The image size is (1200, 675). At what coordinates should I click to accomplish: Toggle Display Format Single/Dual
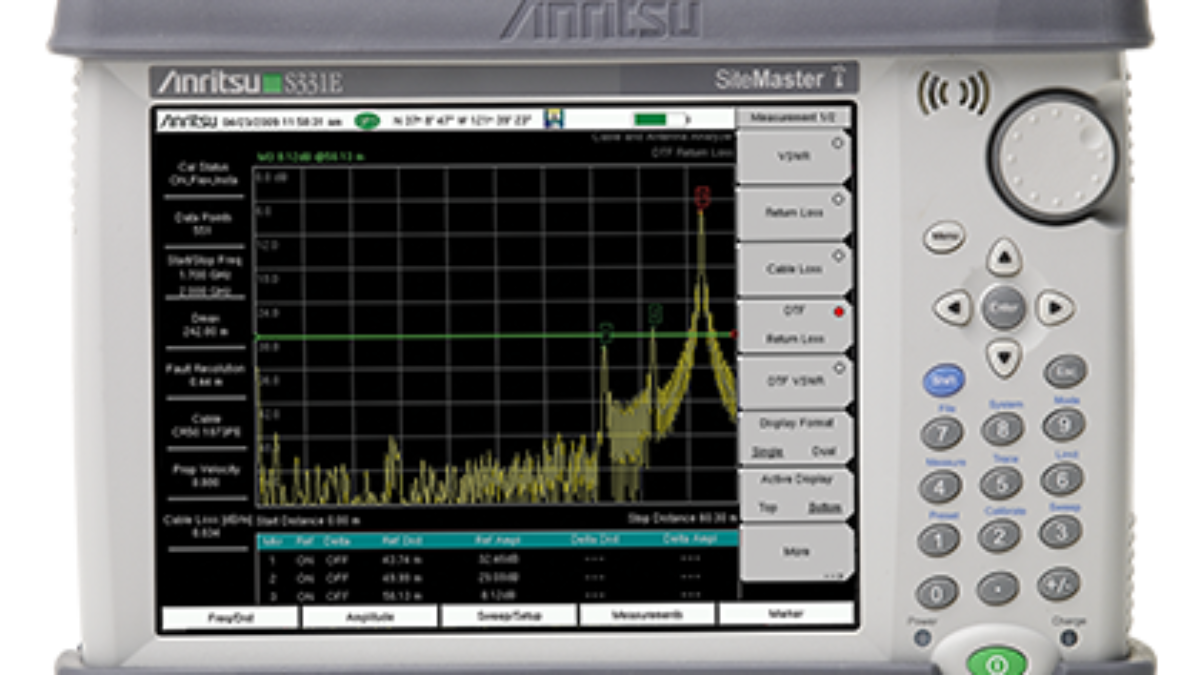[x=794, y=437]
